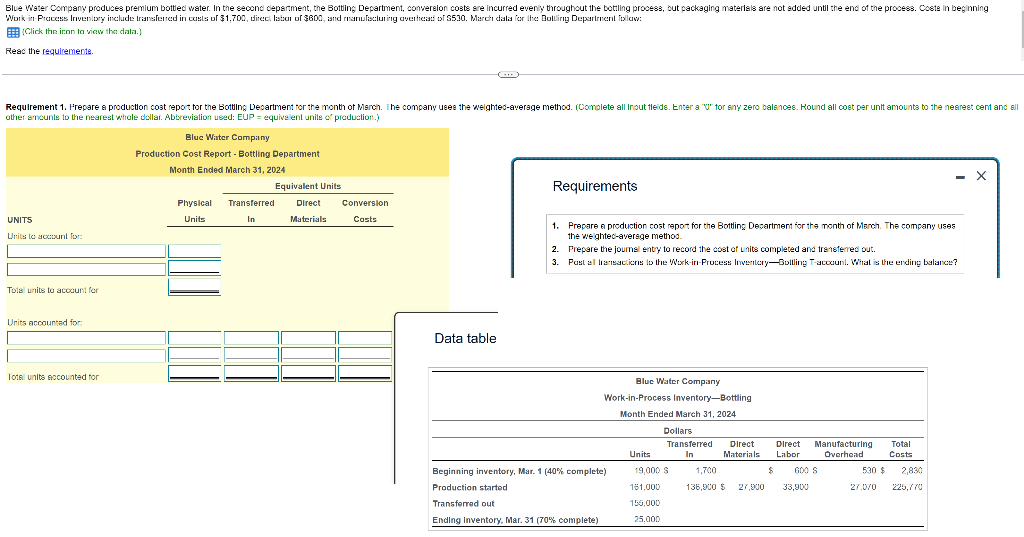Click 'Beginning inventory, Mar. 1 (40% complete)' row label
Screen dimensions: 1024x537
point(519,471)
